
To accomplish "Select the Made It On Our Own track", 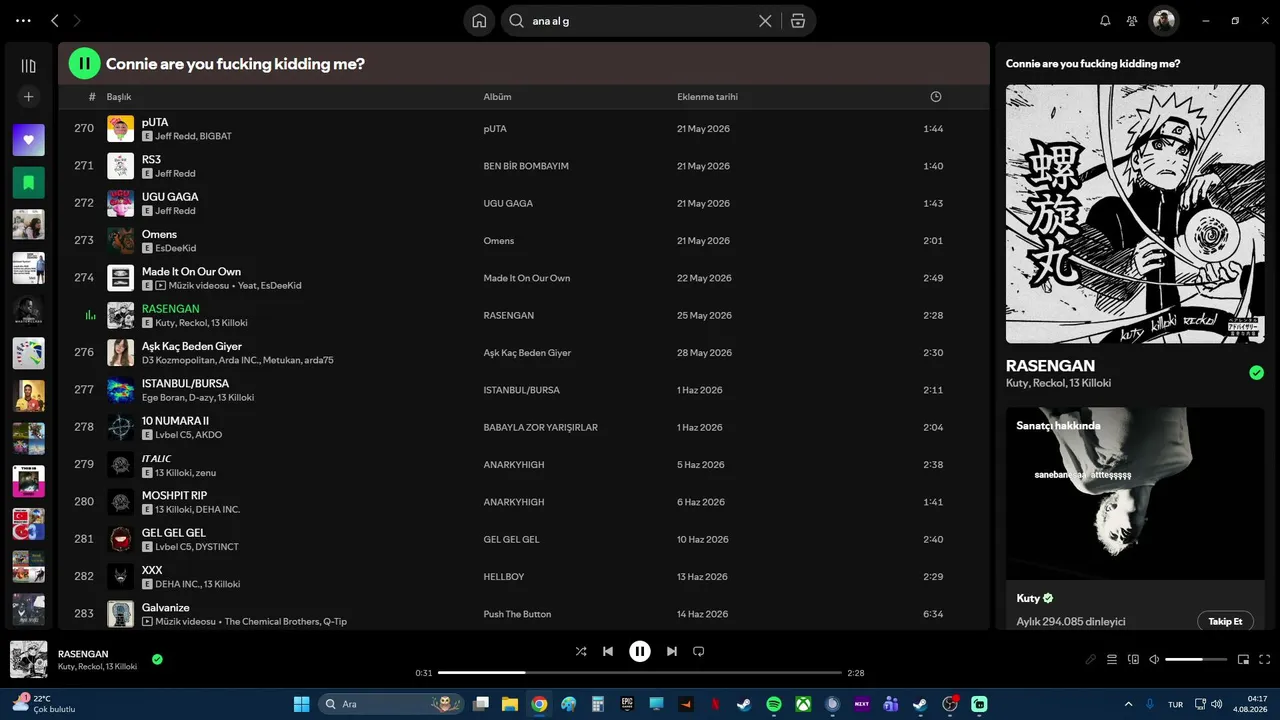I will 524,277.
